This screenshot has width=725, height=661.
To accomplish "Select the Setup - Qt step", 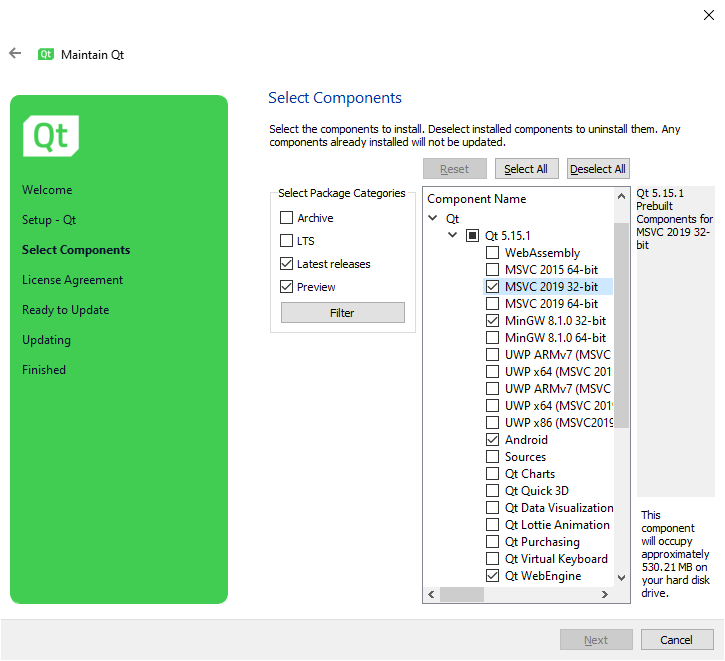I will (x=49, y=220).
